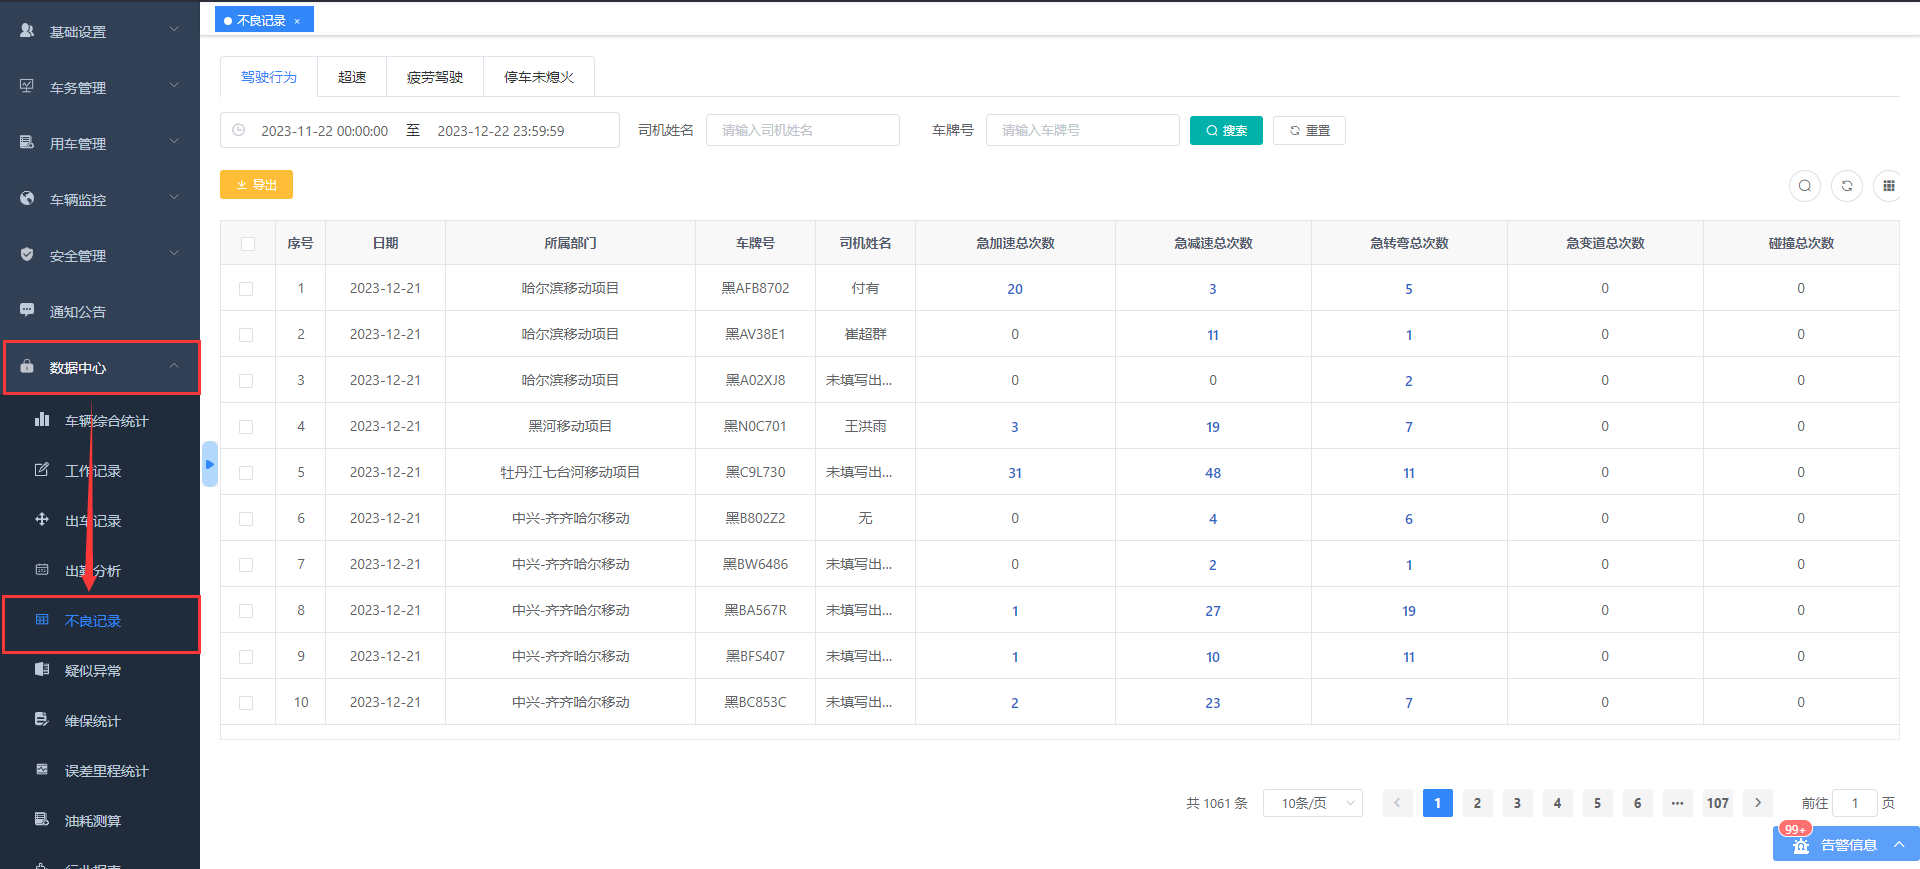Click the clock icon in date range field
Viewport: 1920px width, 869px height.
[x=239, y=130]
